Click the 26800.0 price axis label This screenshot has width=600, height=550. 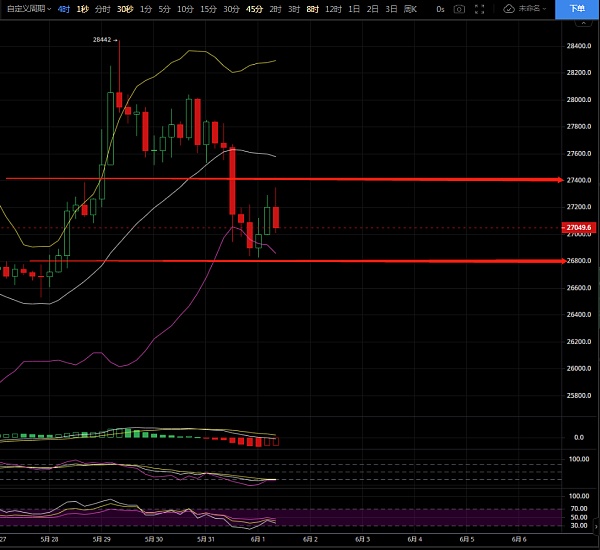point(579,261)
